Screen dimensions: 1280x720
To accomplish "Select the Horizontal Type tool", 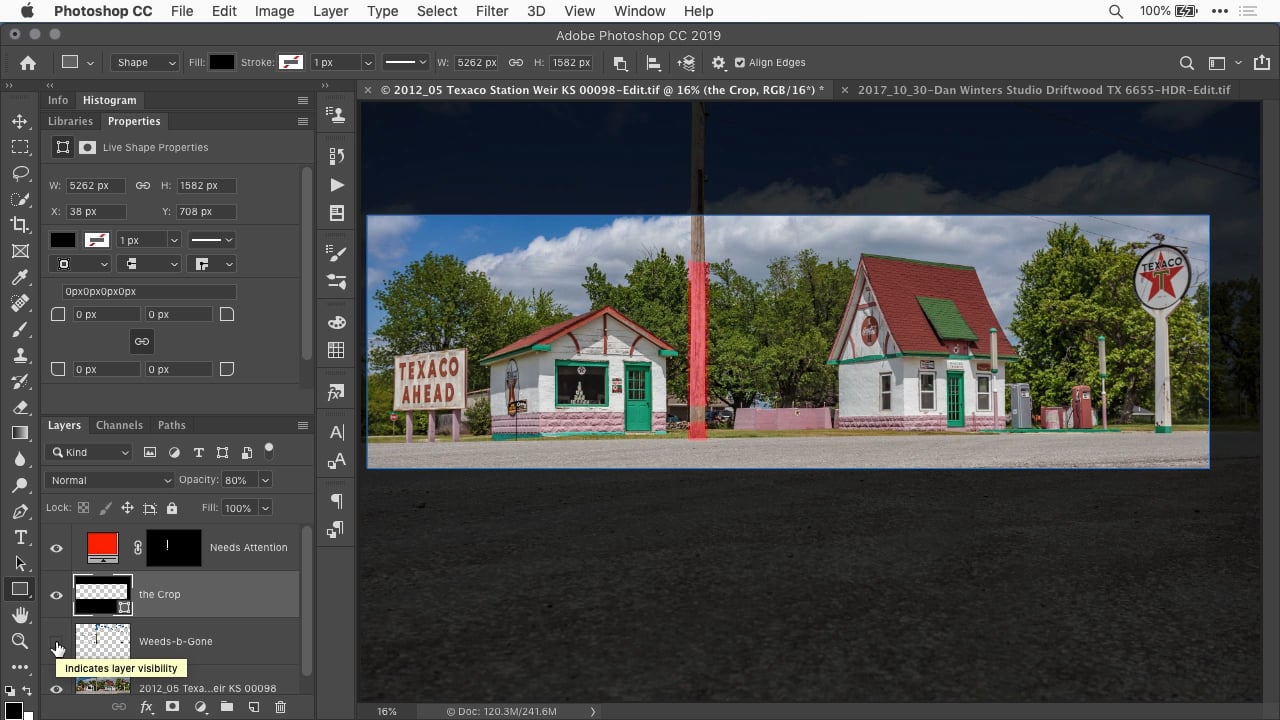I will 19,537.
